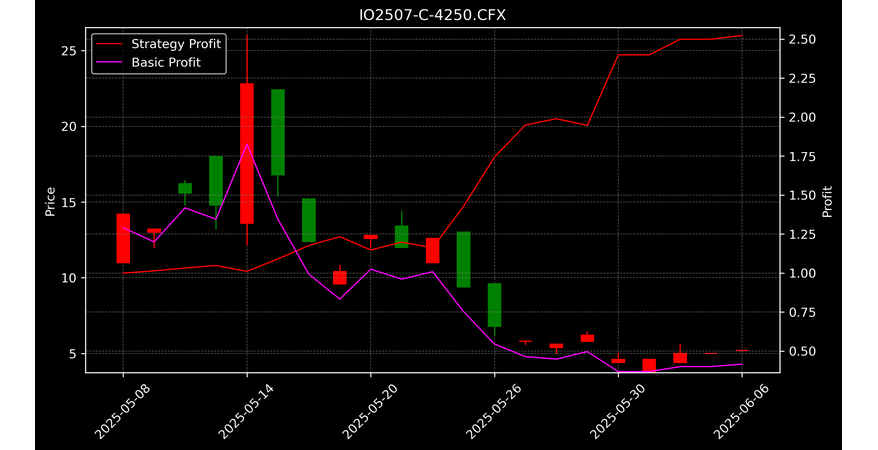Screen dimensions: 878x450
Task: Click the Basic Profit legend label
Action: pyautogui.click(x=166, y=62)
